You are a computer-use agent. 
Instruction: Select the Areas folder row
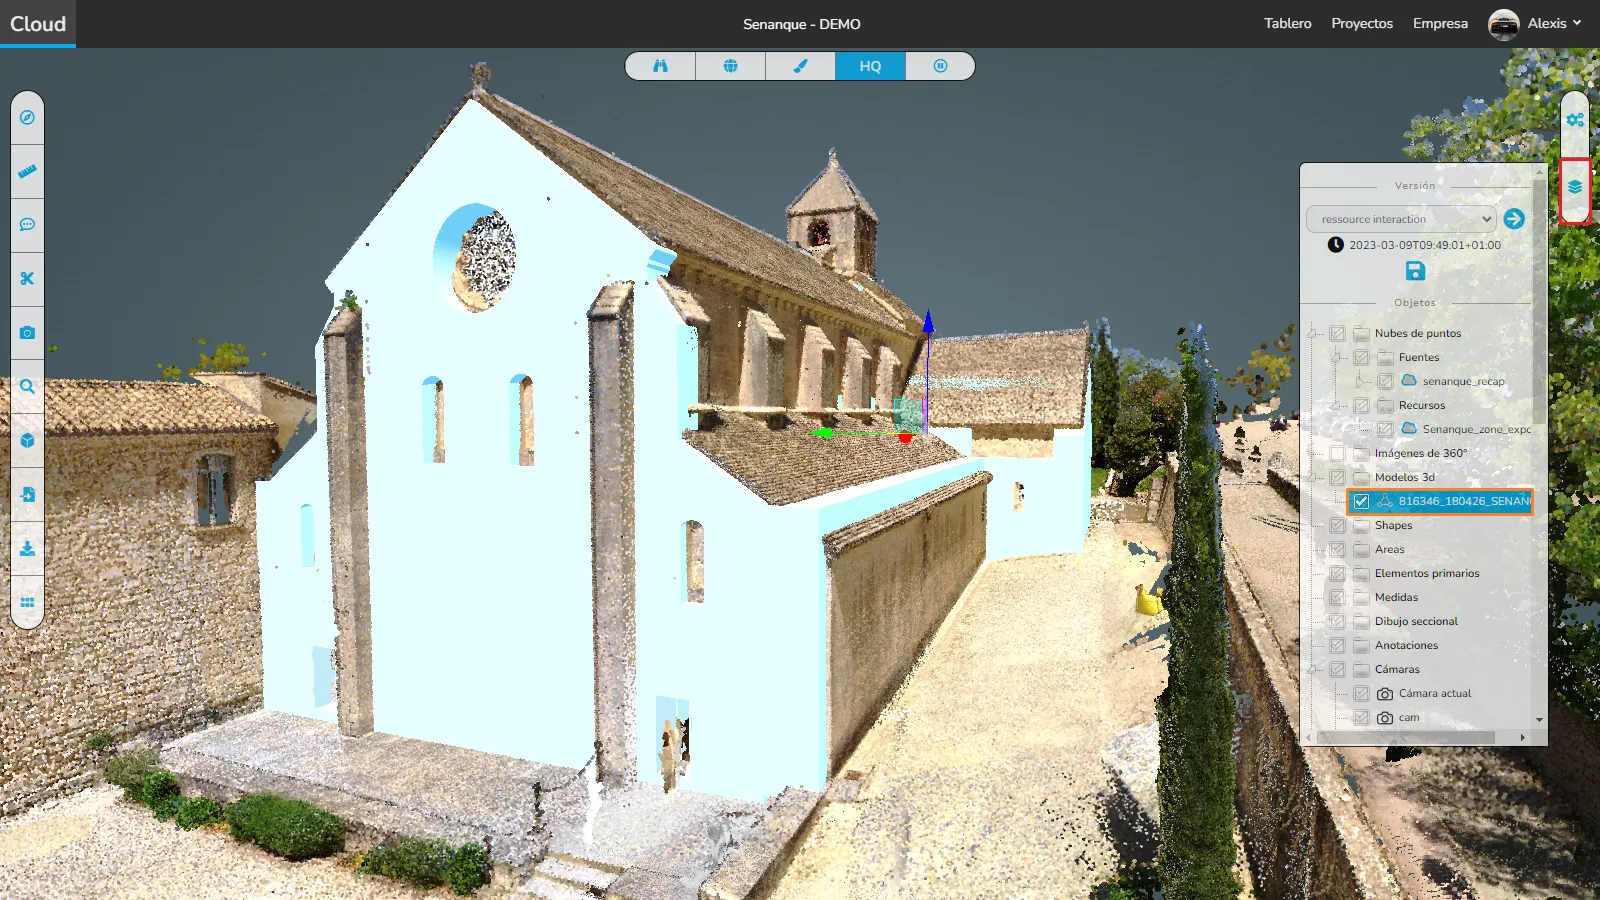tap(1390, 549)
